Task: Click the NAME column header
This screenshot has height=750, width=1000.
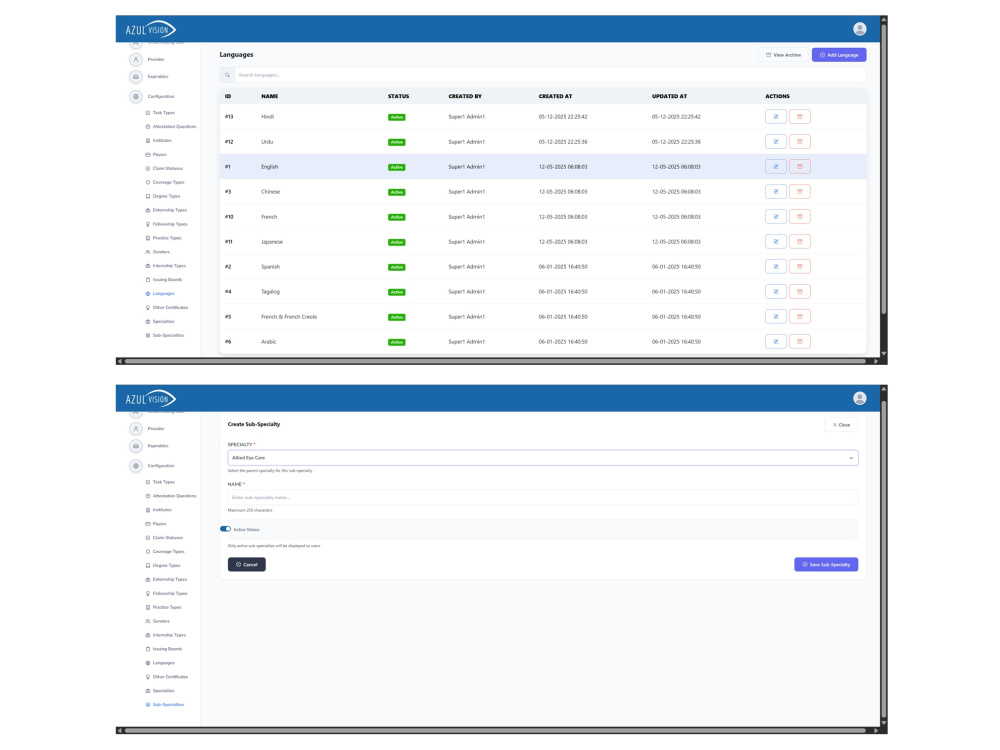Action: coord(269,96)
